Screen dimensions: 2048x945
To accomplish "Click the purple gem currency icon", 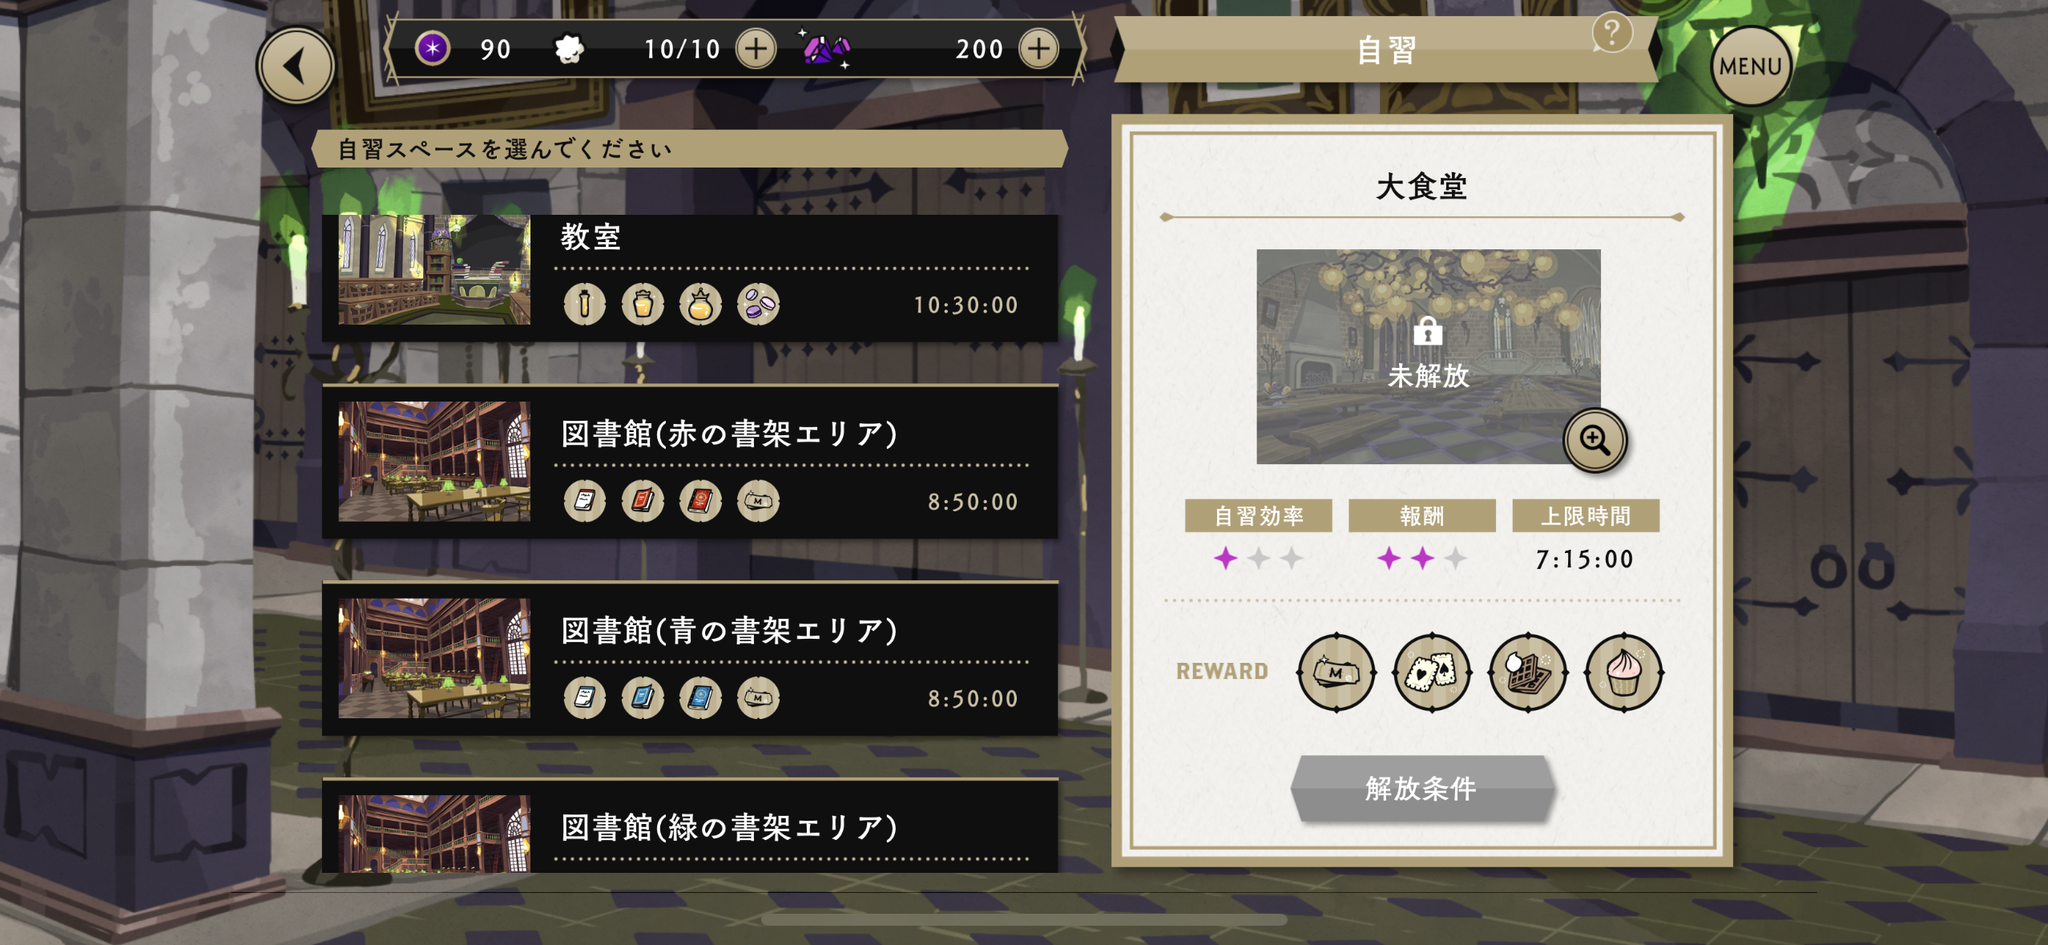I will point(825,48).
